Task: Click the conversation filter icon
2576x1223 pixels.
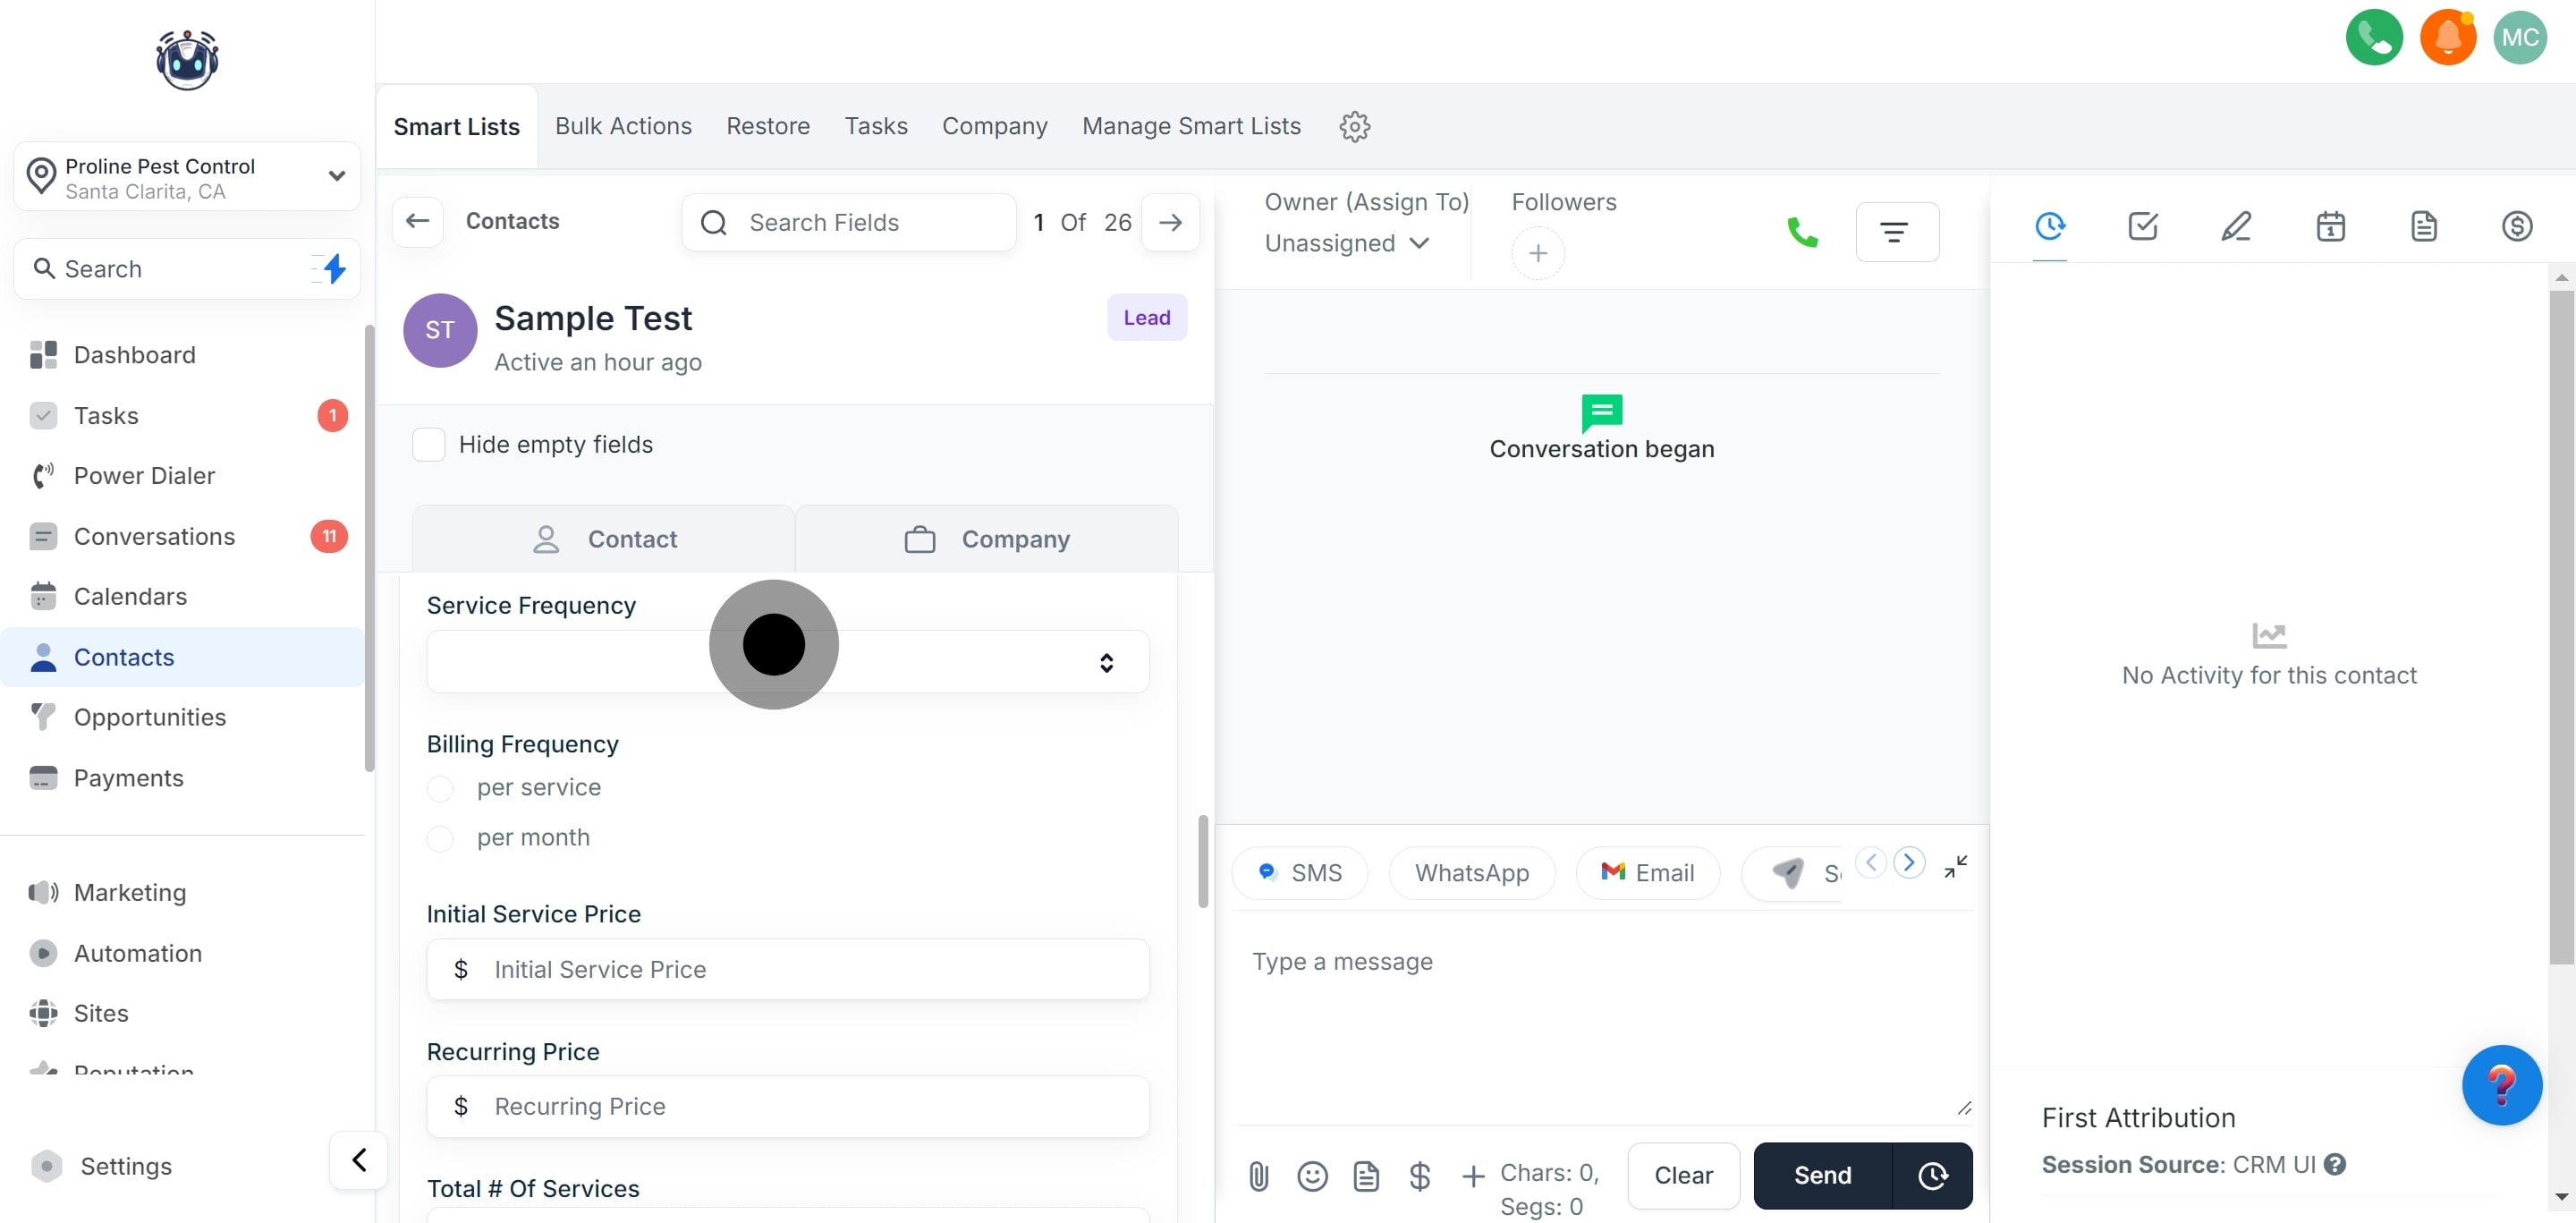Action: point(1896,232)
